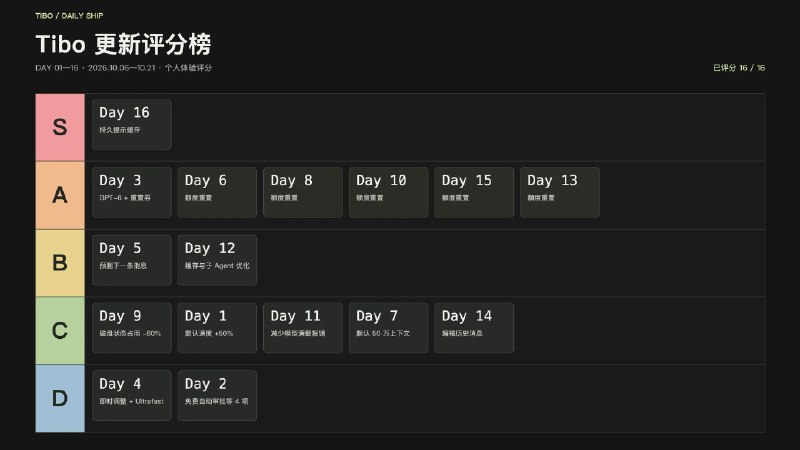Select the Day 4 Ultrafast card
Viewport: 800px width, 450px height.
132,396
